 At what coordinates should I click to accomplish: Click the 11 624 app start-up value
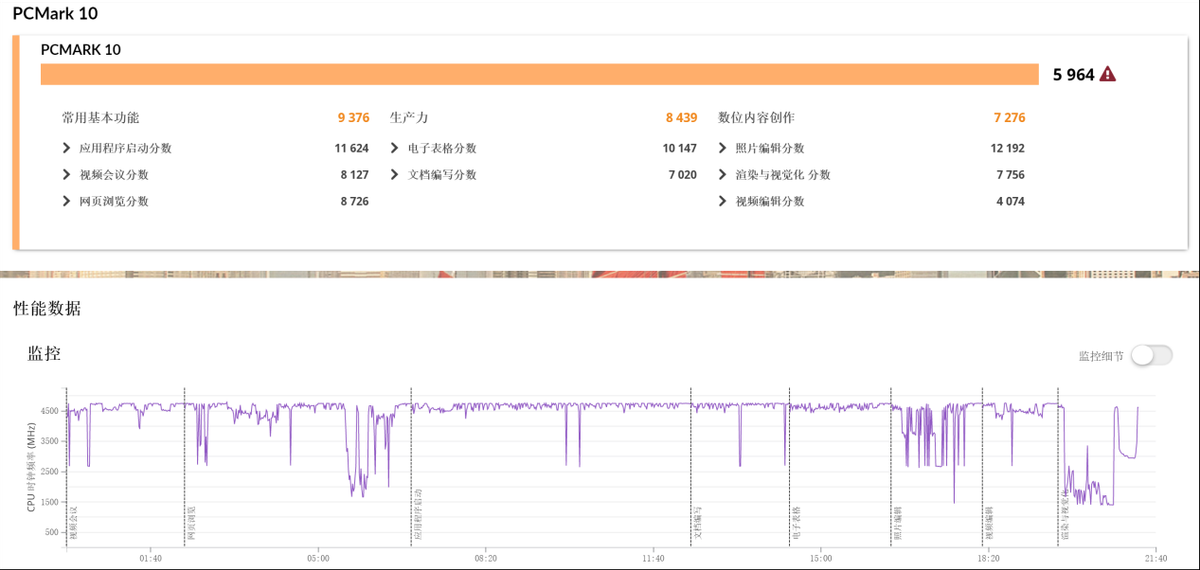point(352,148)
